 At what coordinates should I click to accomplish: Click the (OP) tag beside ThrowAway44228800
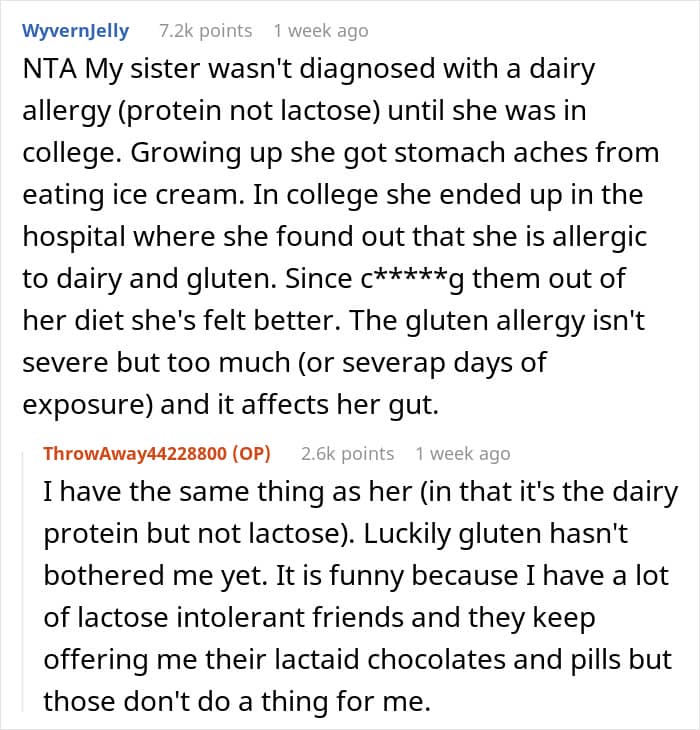click(251, 453)
